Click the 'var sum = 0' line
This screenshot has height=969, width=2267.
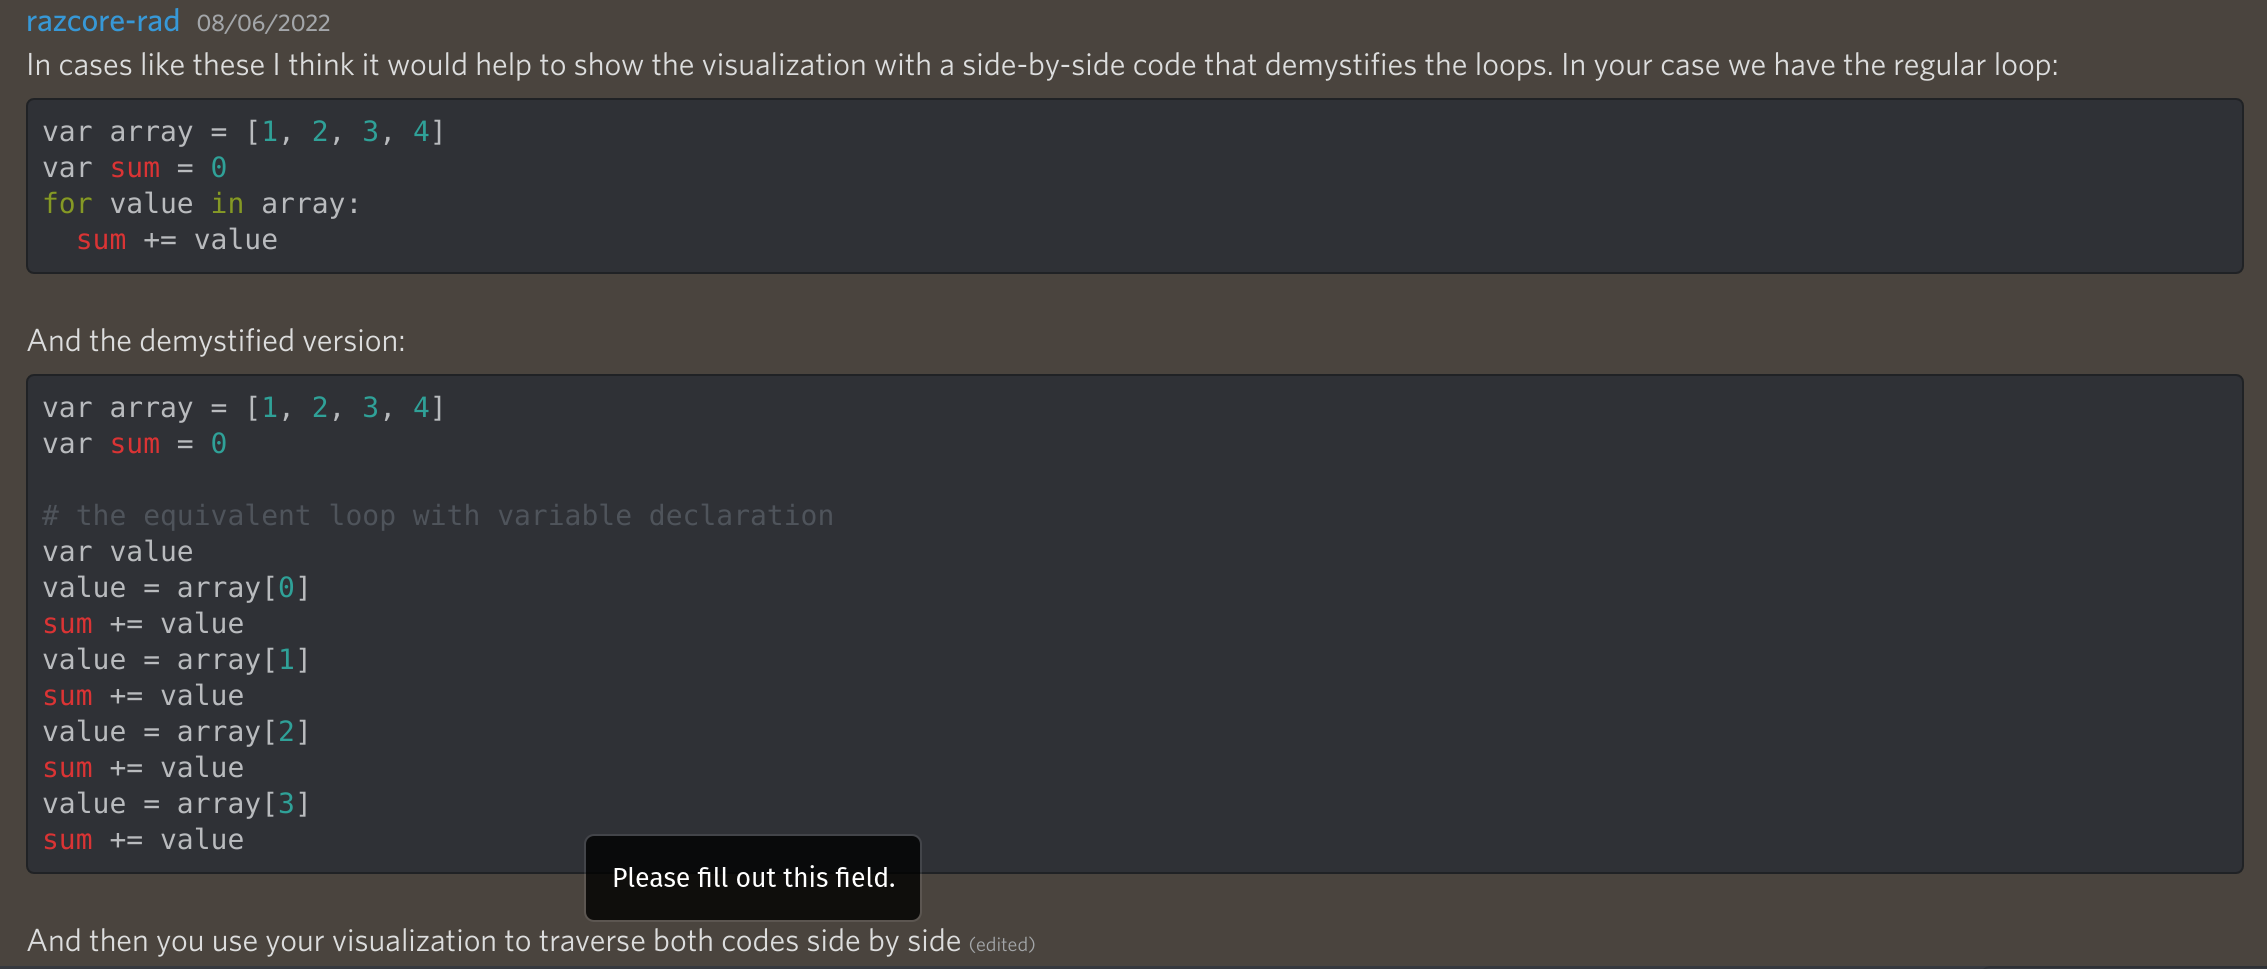point(133,167)
